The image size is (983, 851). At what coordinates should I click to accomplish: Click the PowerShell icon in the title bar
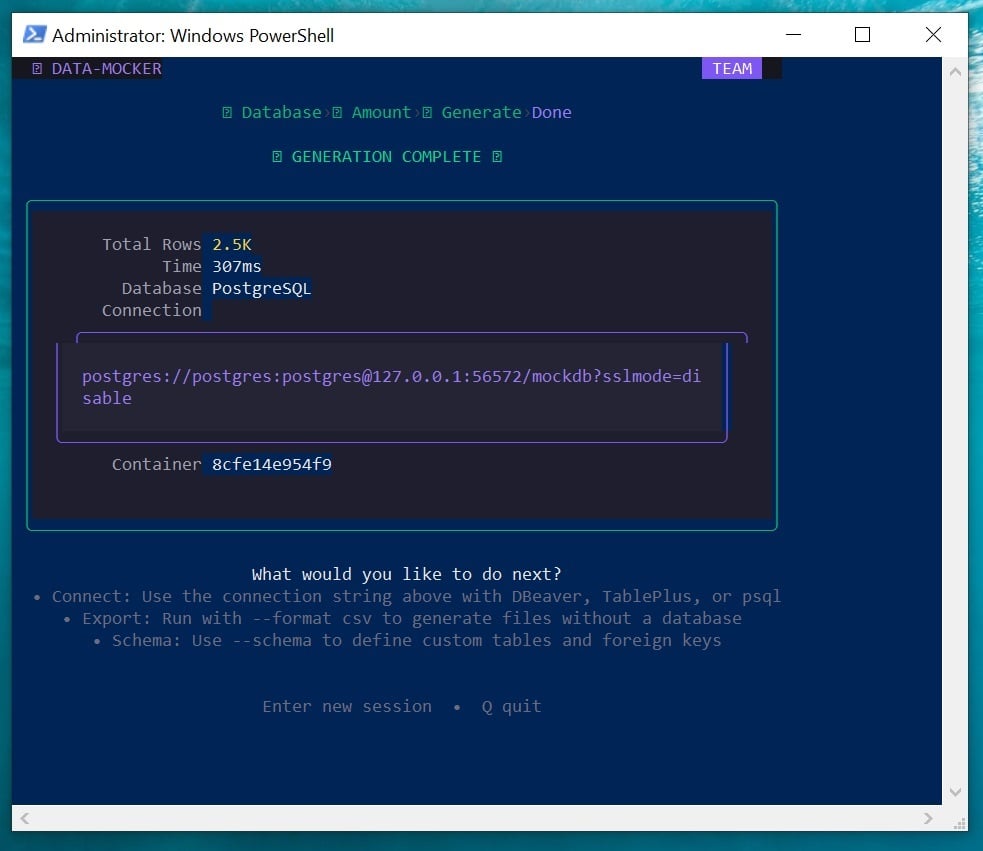pyautogui.click(x=34, y=34)
